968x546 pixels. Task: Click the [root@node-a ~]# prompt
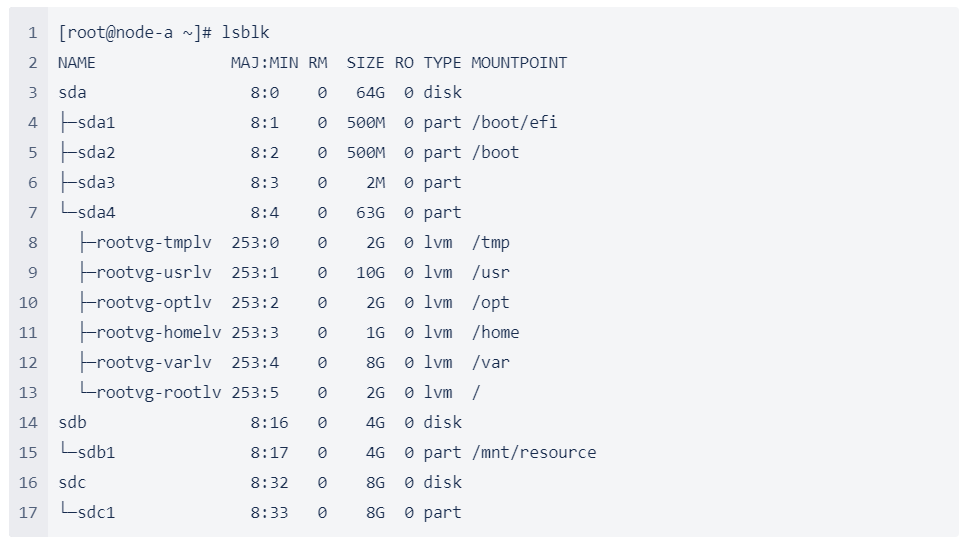(x=135, y=33)
